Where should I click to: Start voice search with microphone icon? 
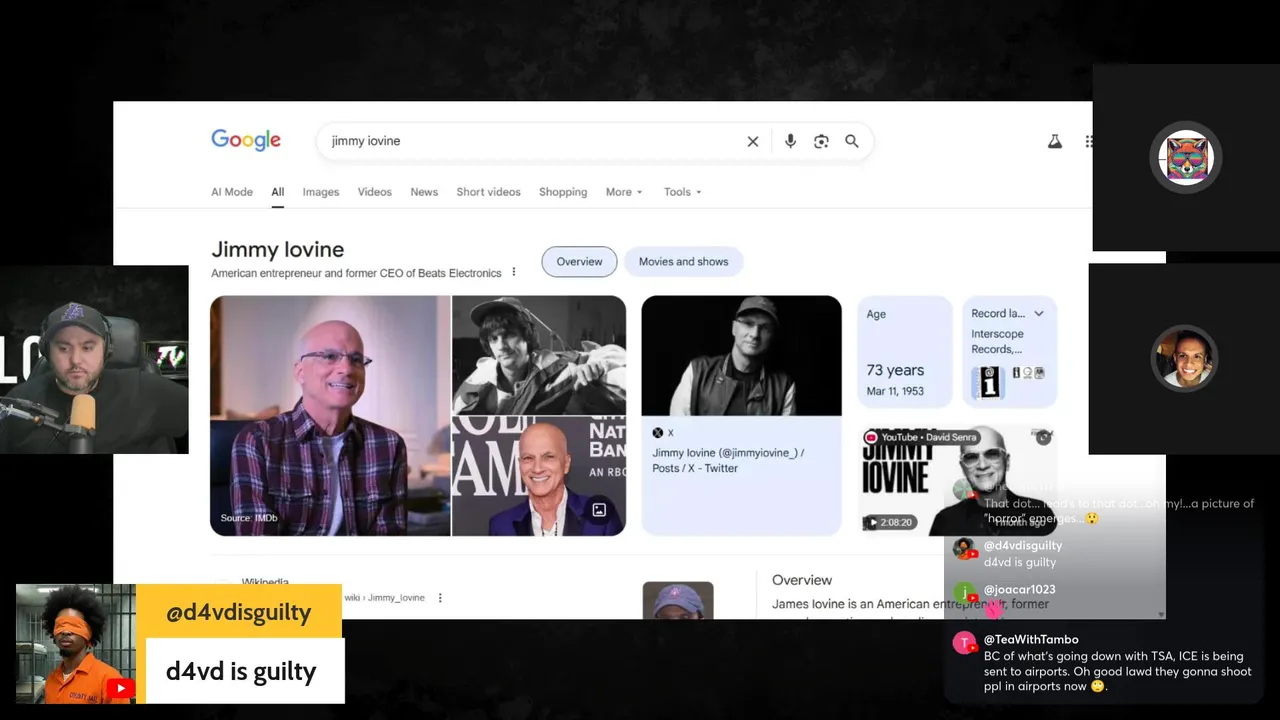pyautogui.click(x=790, y=142)
